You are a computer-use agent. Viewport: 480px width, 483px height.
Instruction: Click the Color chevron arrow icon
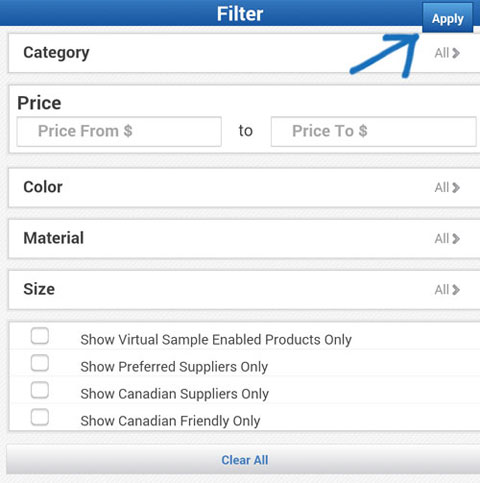tap(456, 188)
